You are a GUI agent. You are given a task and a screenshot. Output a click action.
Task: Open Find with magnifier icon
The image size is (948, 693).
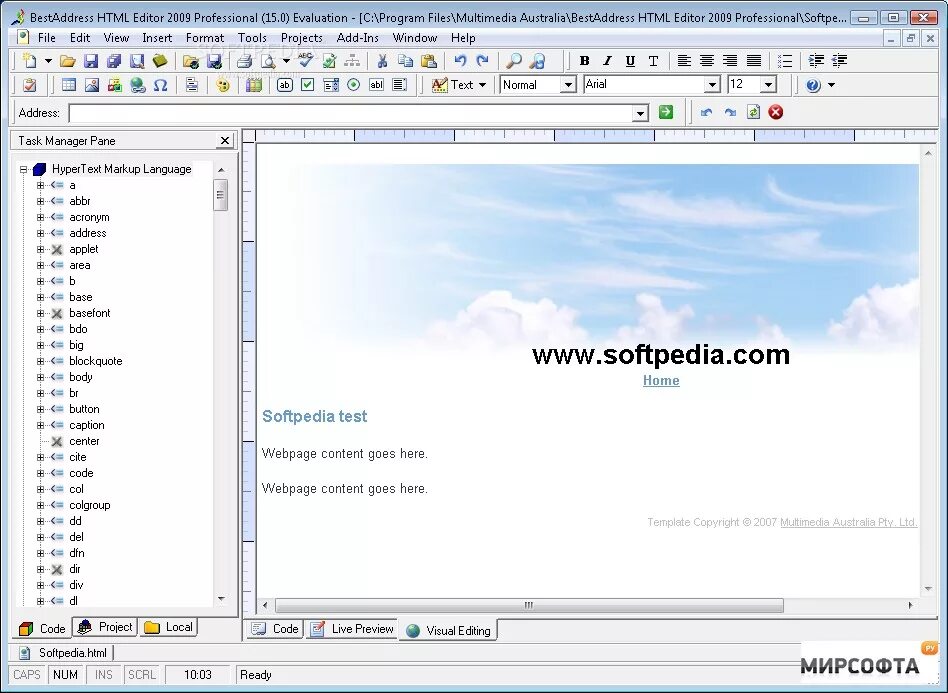[x=513, y=60]
